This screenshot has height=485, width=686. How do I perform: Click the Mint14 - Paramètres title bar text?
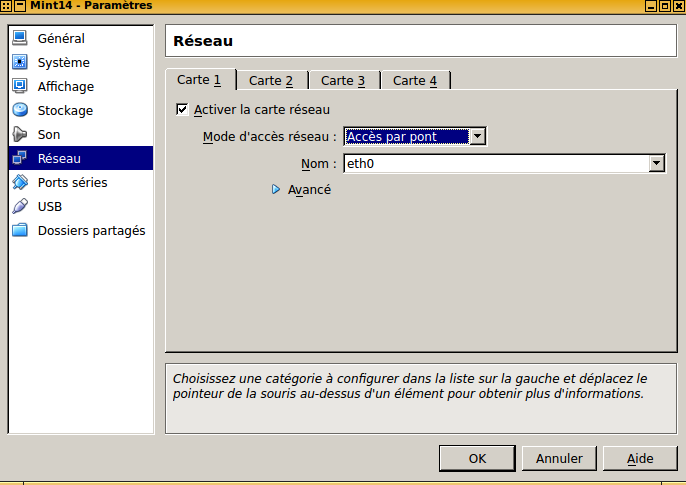(91, 6)
